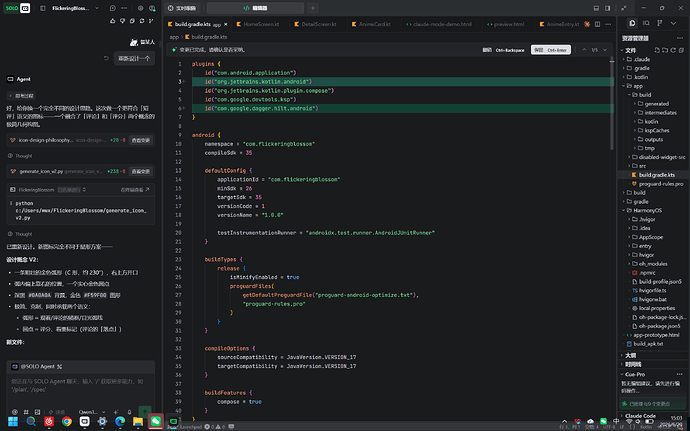Switch to the editor view tab
This screenshot has height=431, width=690.
(255, 8)
